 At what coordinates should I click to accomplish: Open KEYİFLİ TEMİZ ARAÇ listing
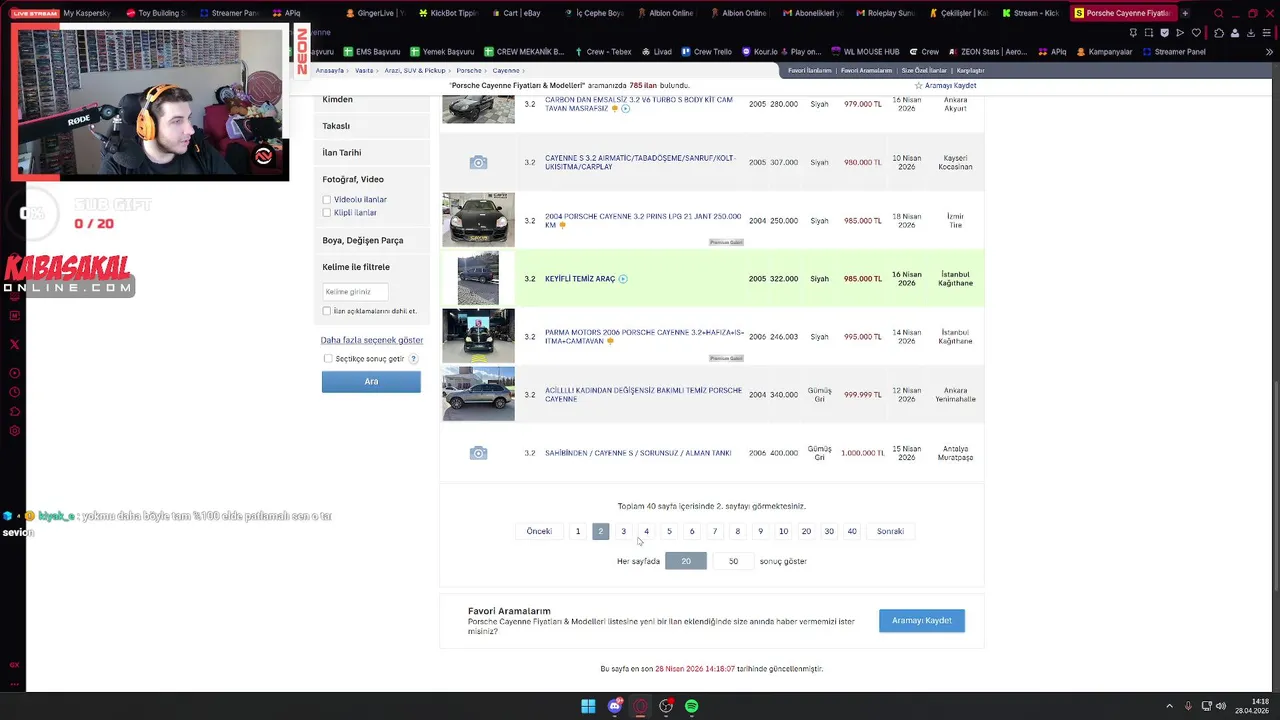580,279
